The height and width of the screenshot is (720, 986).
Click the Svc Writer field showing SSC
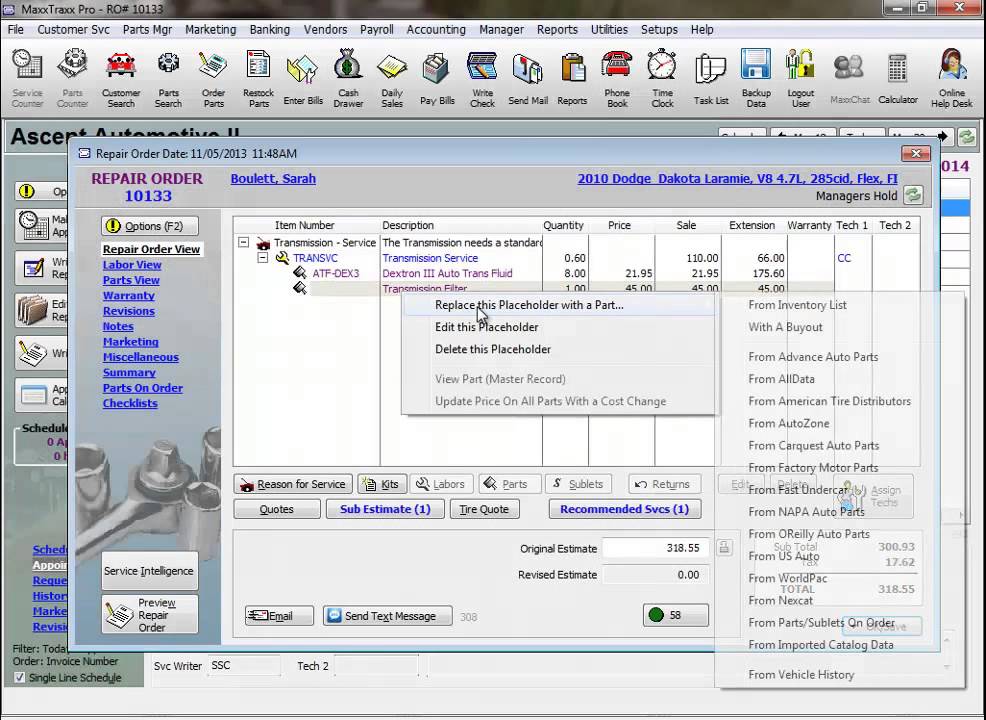coord(243,665)
